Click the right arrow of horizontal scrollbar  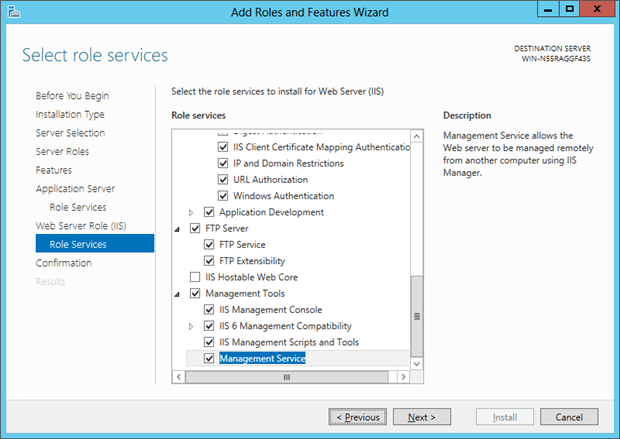point(403,377)
